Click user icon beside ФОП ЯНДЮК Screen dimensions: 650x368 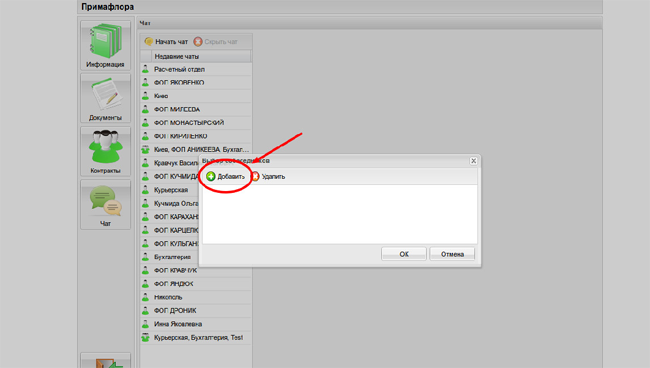coord(146,284)
